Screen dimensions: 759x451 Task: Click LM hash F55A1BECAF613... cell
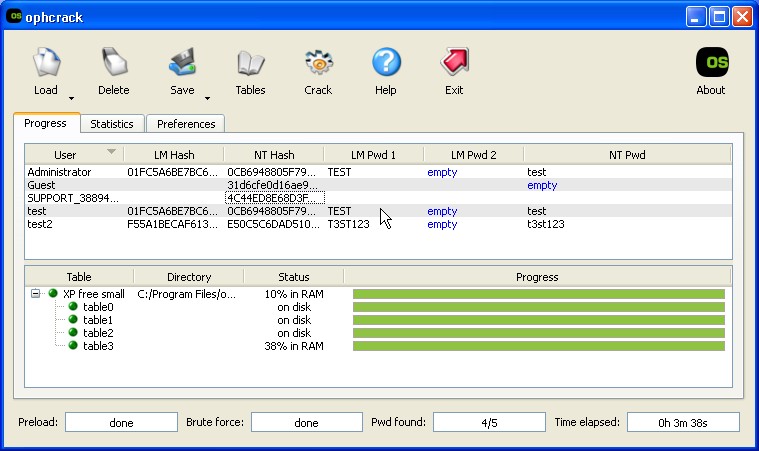(x=172, y=225)
